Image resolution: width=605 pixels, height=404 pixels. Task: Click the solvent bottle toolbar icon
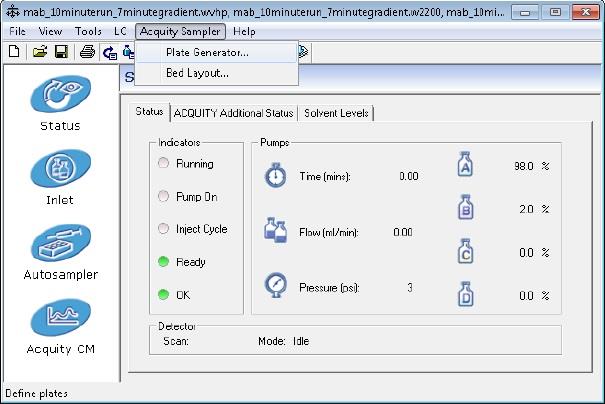[128, 51]
